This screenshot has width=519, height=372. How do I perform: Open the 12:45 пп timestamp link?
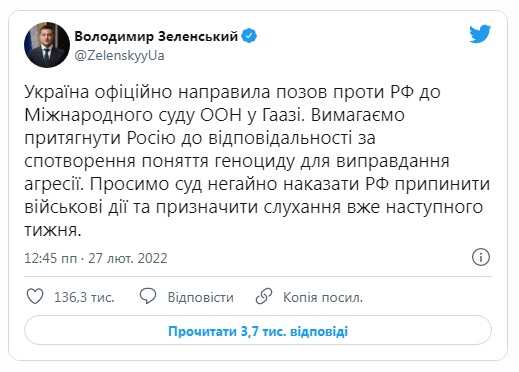[x=50, y=258]
